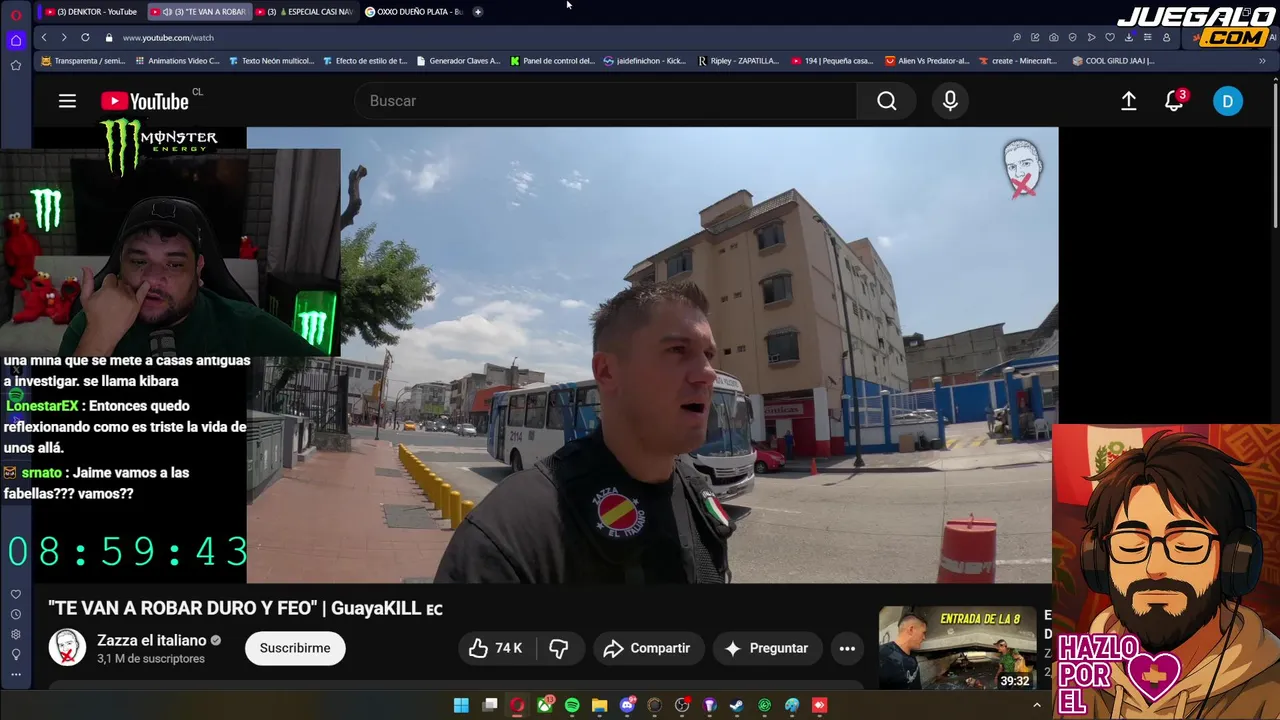The height and width of the screenshot is (720, 1280).
Task: Go to the YouTube home logo
Action: [145, 101]
